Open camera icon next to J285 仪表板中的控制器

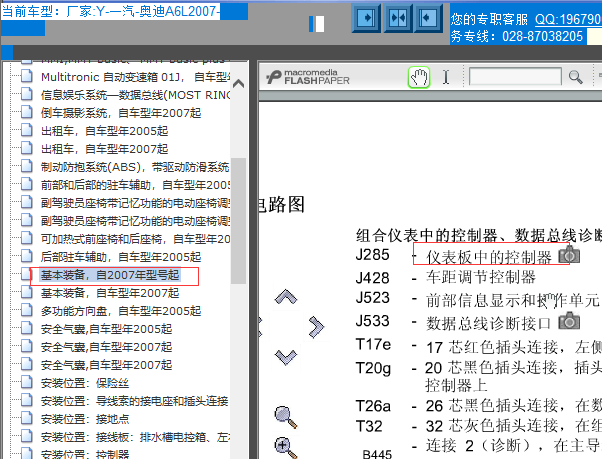(x=569, y=255)
